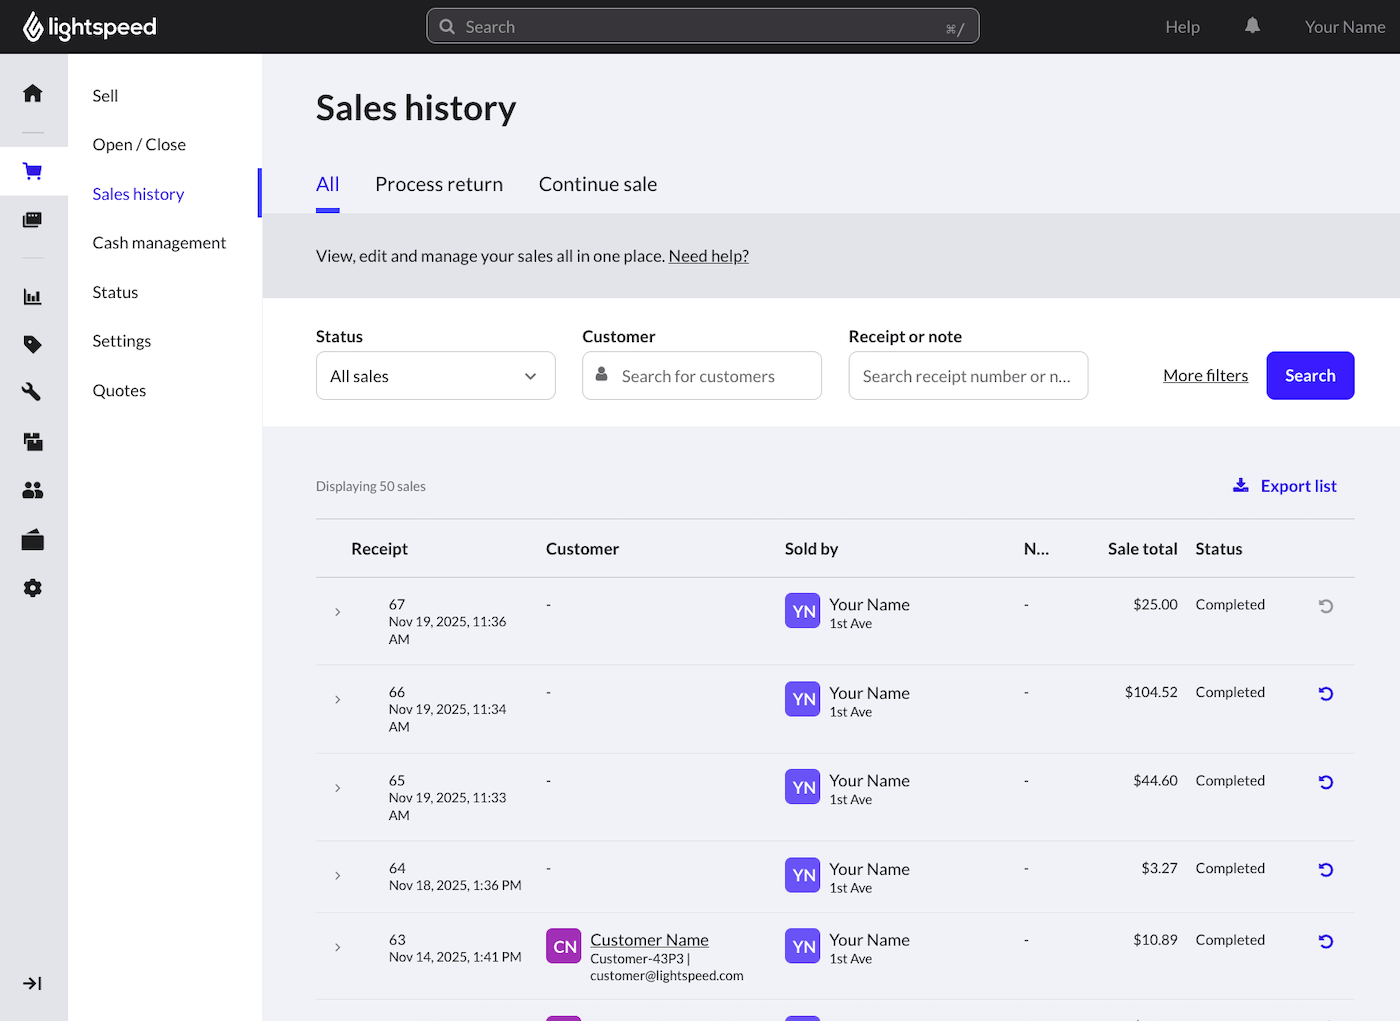The width and height of the screenshot is (1400, 1021).
Task: Open the Setup gear icon in the sidebar
Action: click(33, 588)
